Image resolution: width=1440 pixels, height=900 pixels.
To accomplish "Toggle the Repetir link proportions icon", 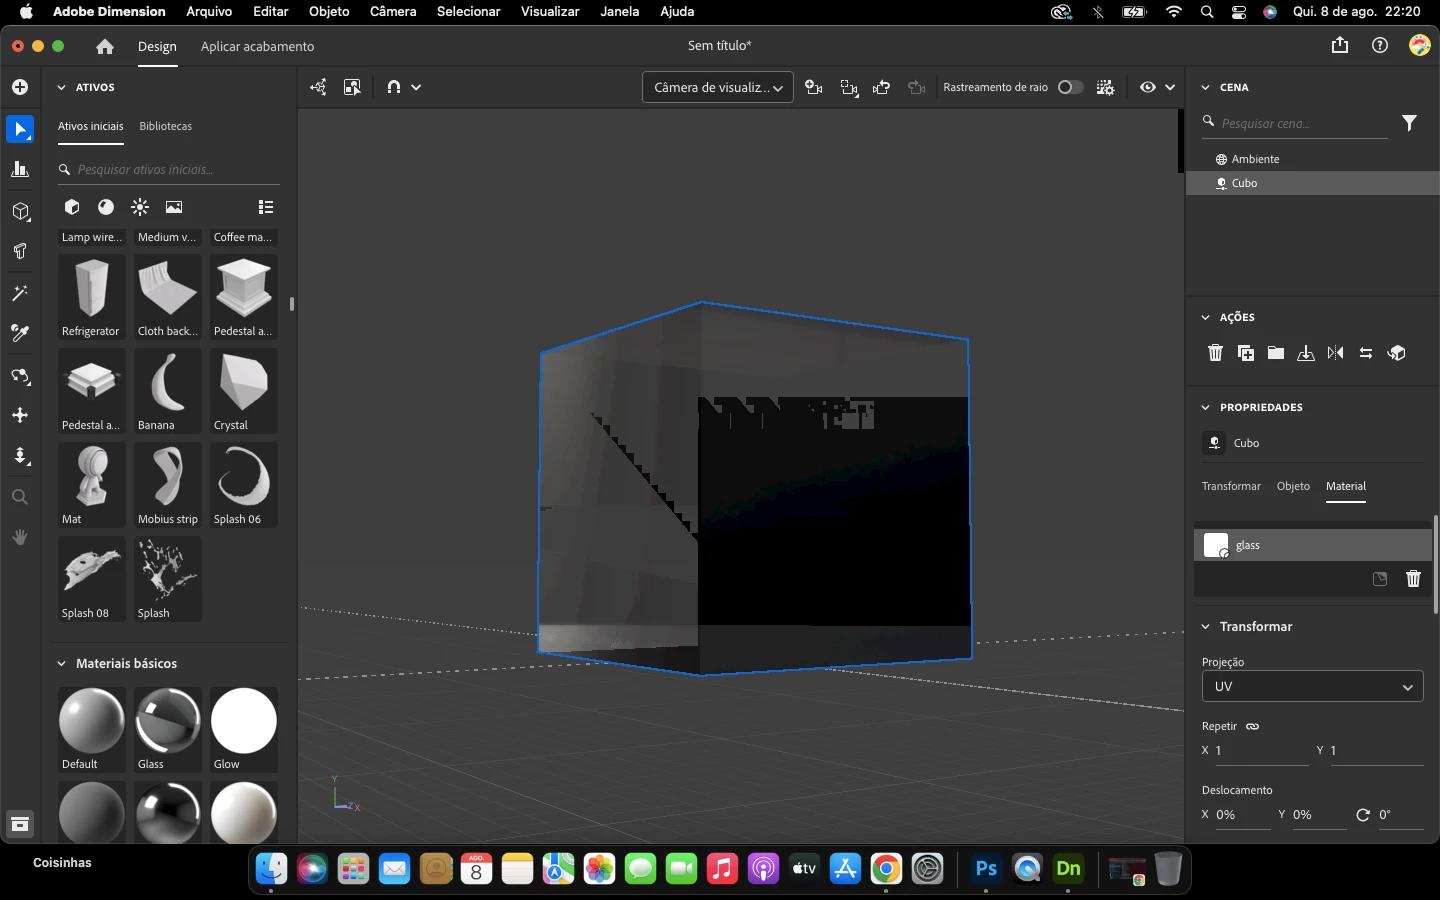I will (1253, 726).
